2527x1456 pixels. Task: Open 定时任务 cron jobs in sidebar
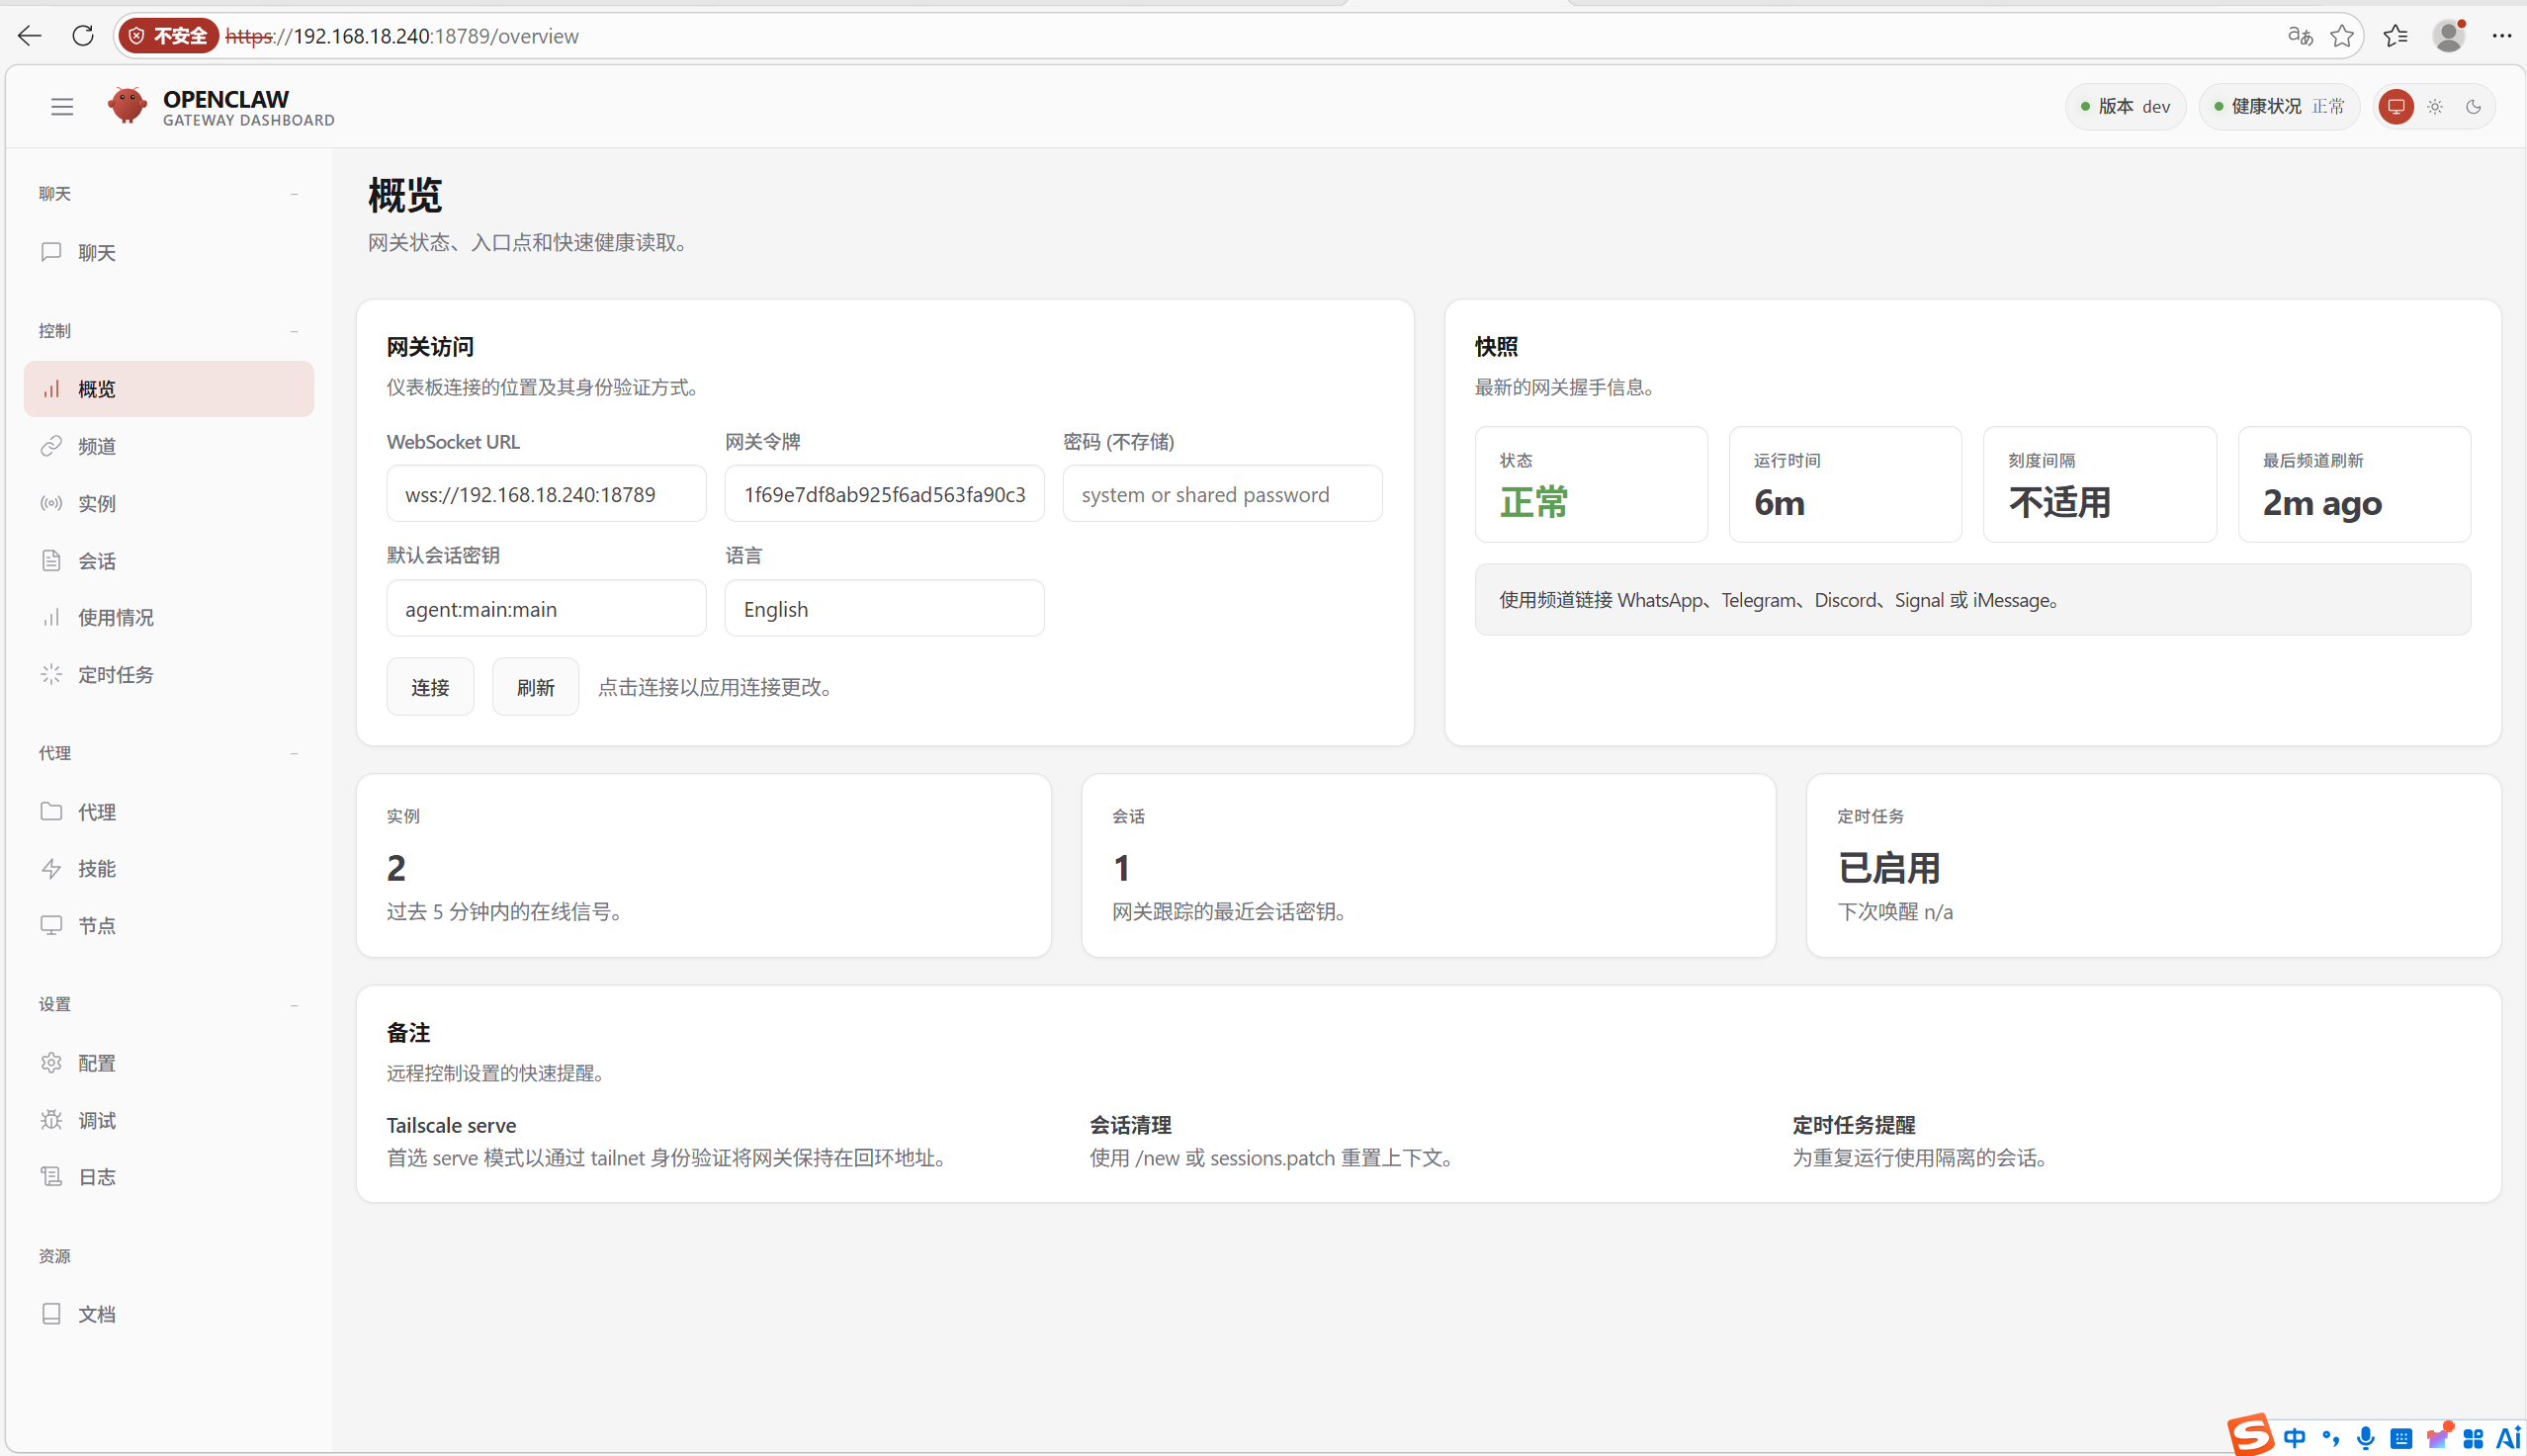[x=116, y=674]
